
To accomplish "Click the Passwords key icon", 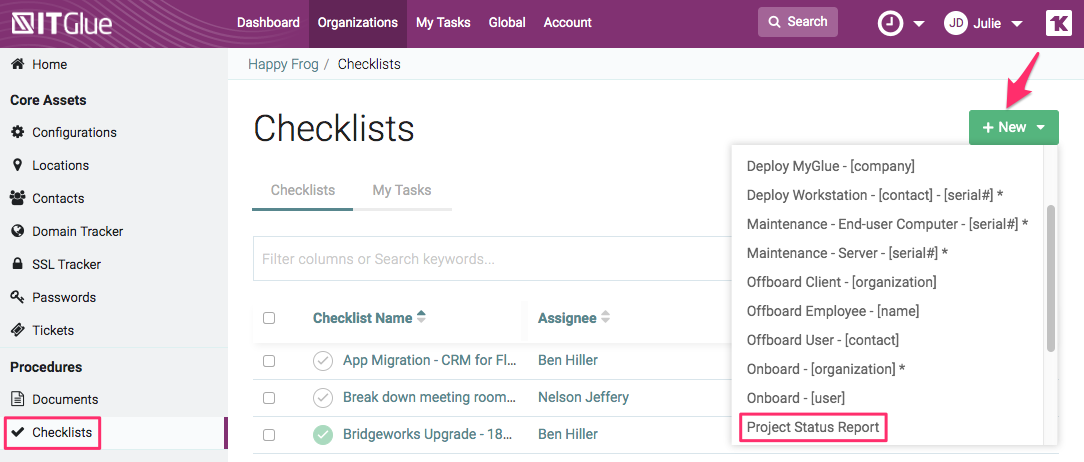I will click(x=17, y=297).
